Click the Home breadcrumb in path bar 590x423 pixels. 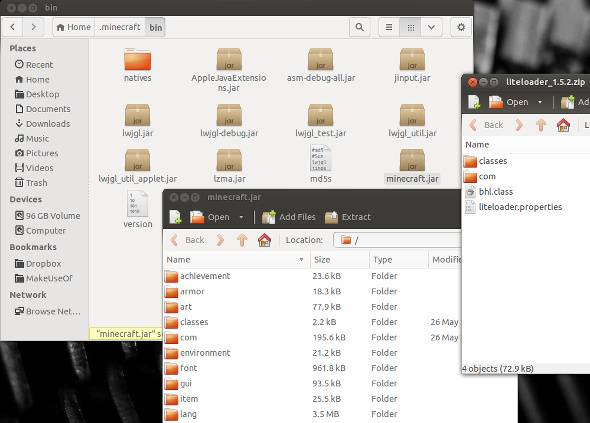coord(74,27)
